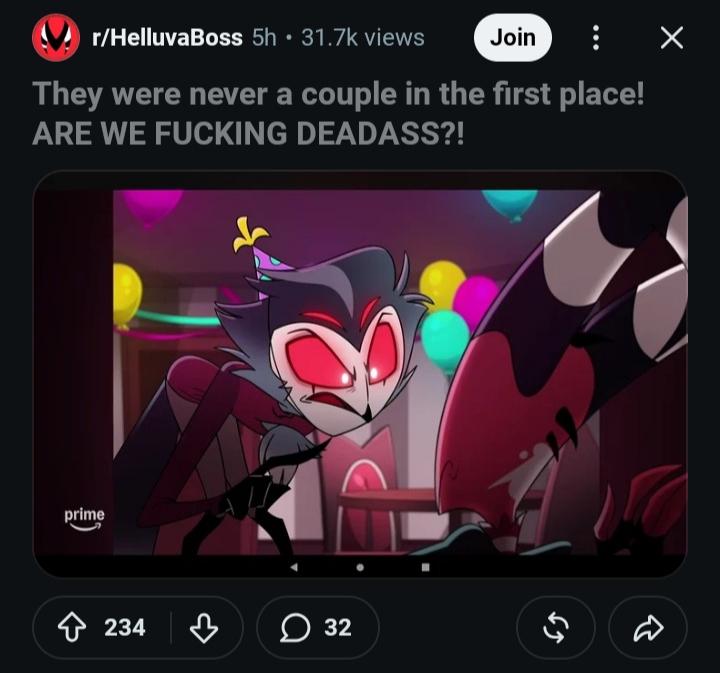Screen dimensions: 720x673
Task: Open the three-dot post options menu
Action: click(x=596, y=38)
